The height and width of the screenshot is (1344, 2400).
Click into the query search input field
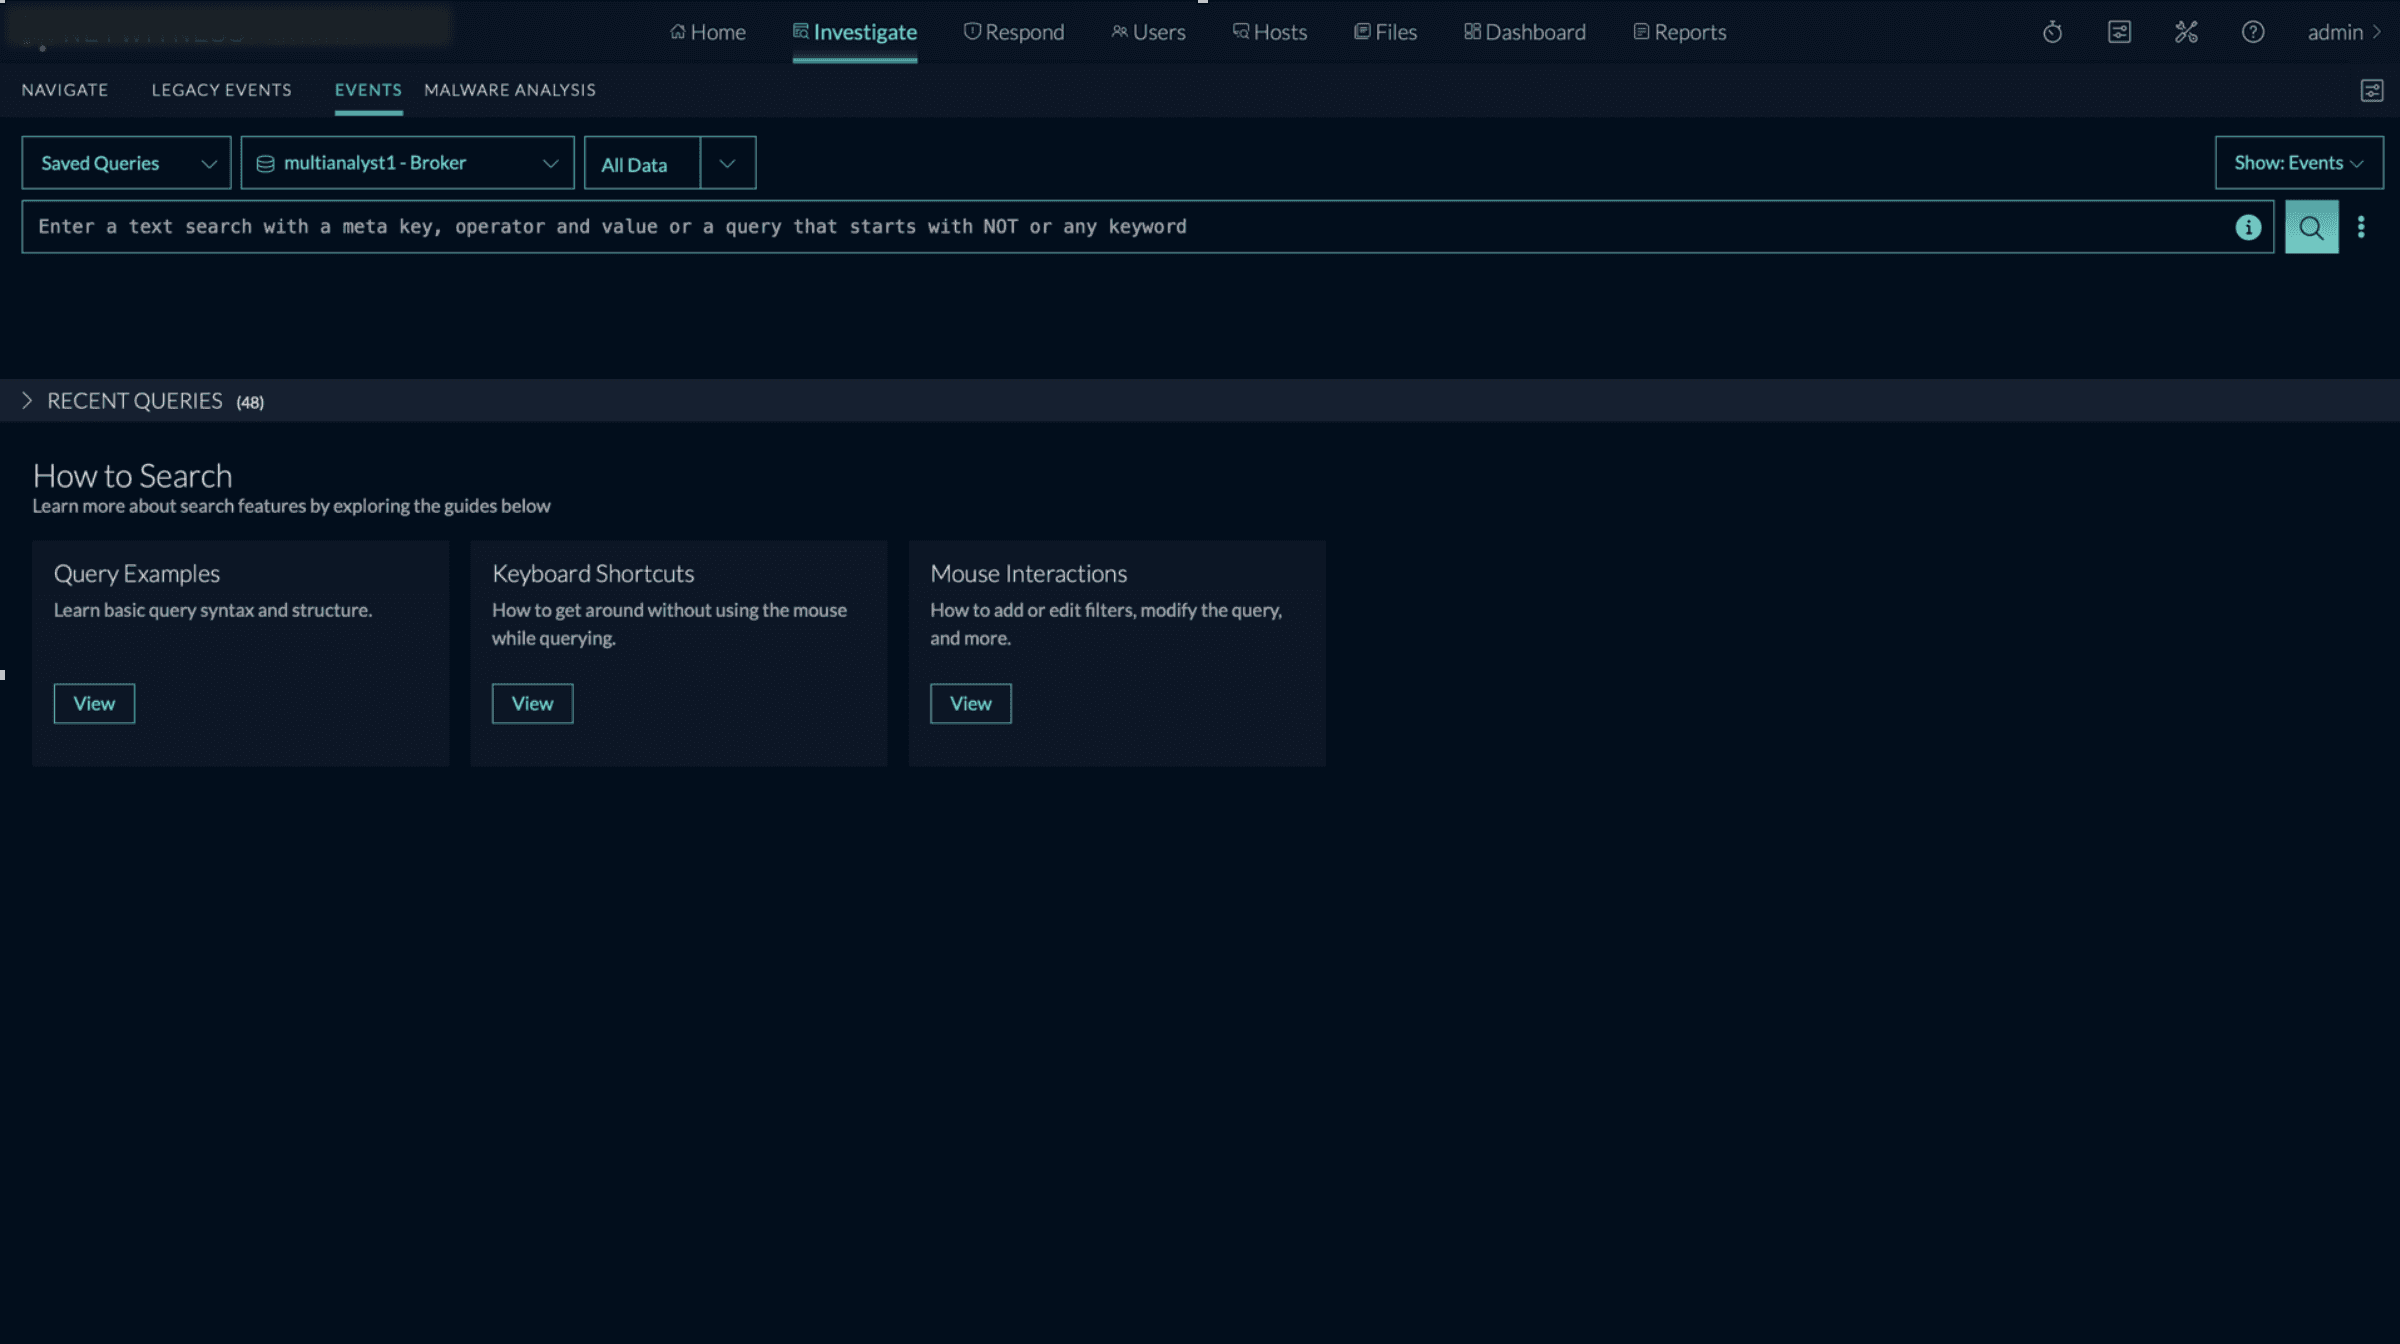[x=1100, y=227]
